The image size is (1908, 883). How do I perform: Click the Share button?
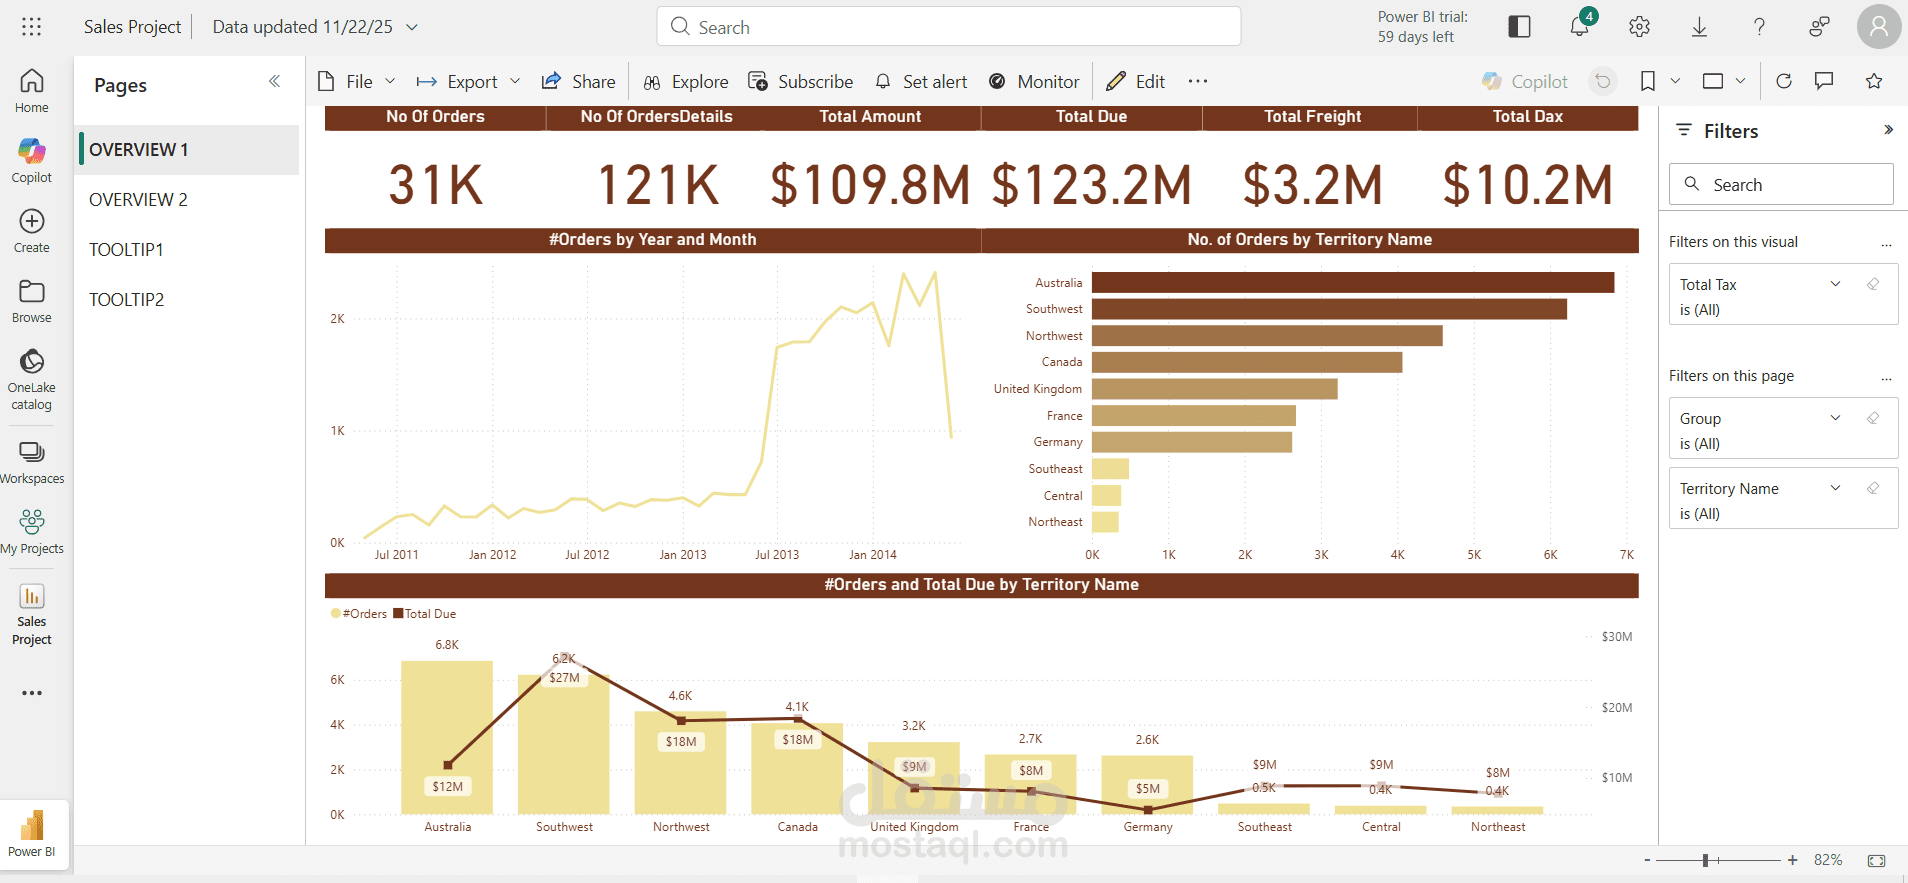tap(578, 81)
